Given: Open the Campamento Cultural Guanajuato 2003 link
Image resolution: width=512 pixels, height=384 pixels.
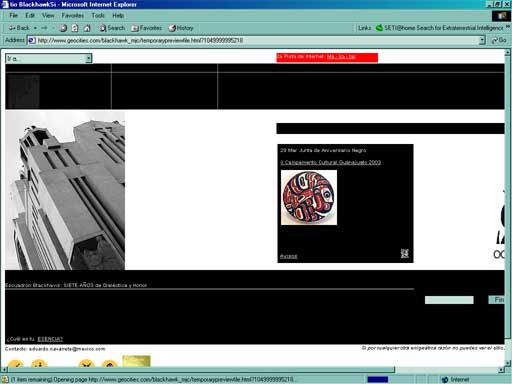Looking at the screenshot, I should (330, 162).
